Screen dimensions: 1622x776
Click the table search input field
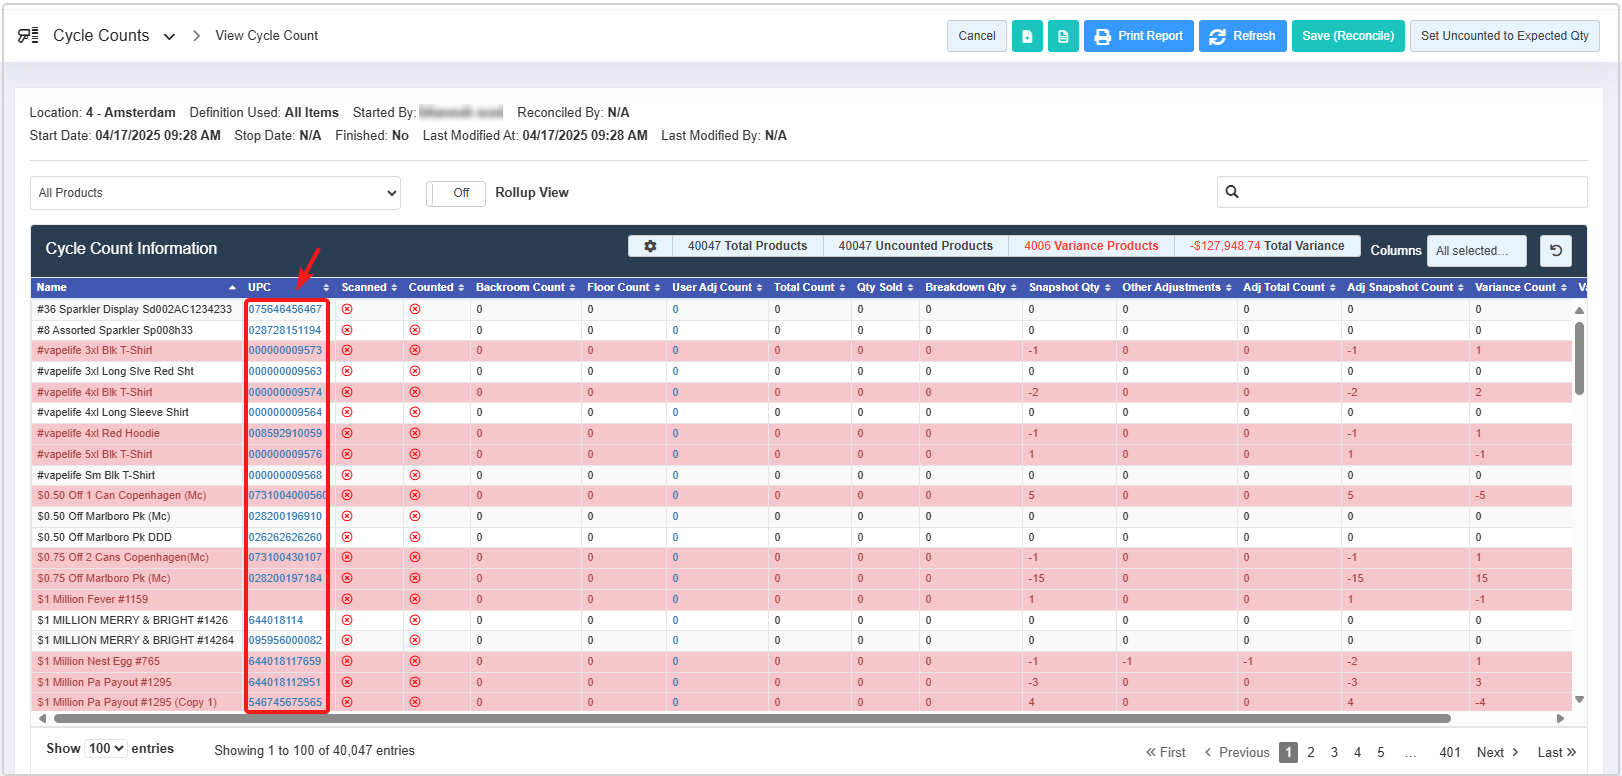[x=1402, y=192]
